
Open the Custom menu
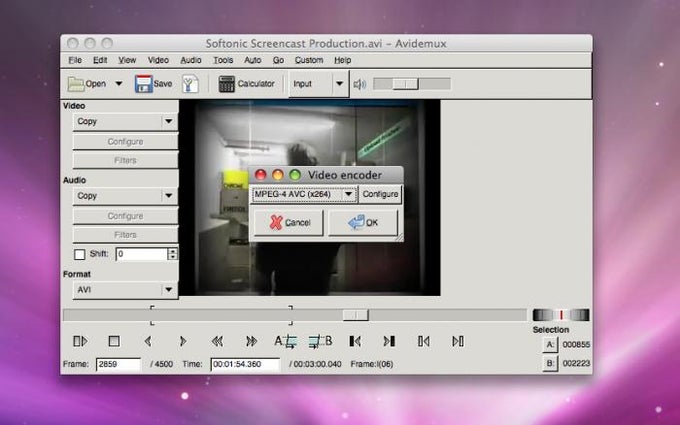(x=309, y=60)
